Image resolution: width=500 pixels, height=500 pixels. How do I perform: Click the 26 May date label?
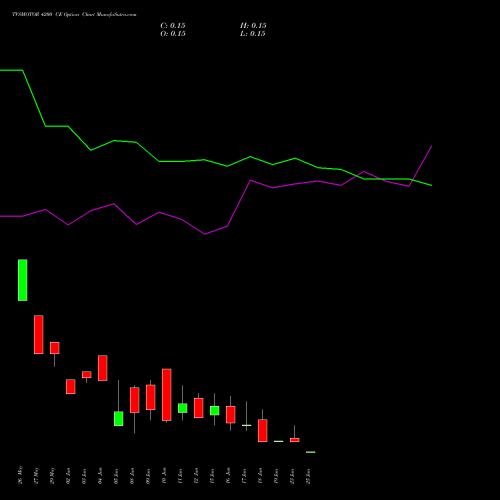pyautogui.click(x=21, y=475)
